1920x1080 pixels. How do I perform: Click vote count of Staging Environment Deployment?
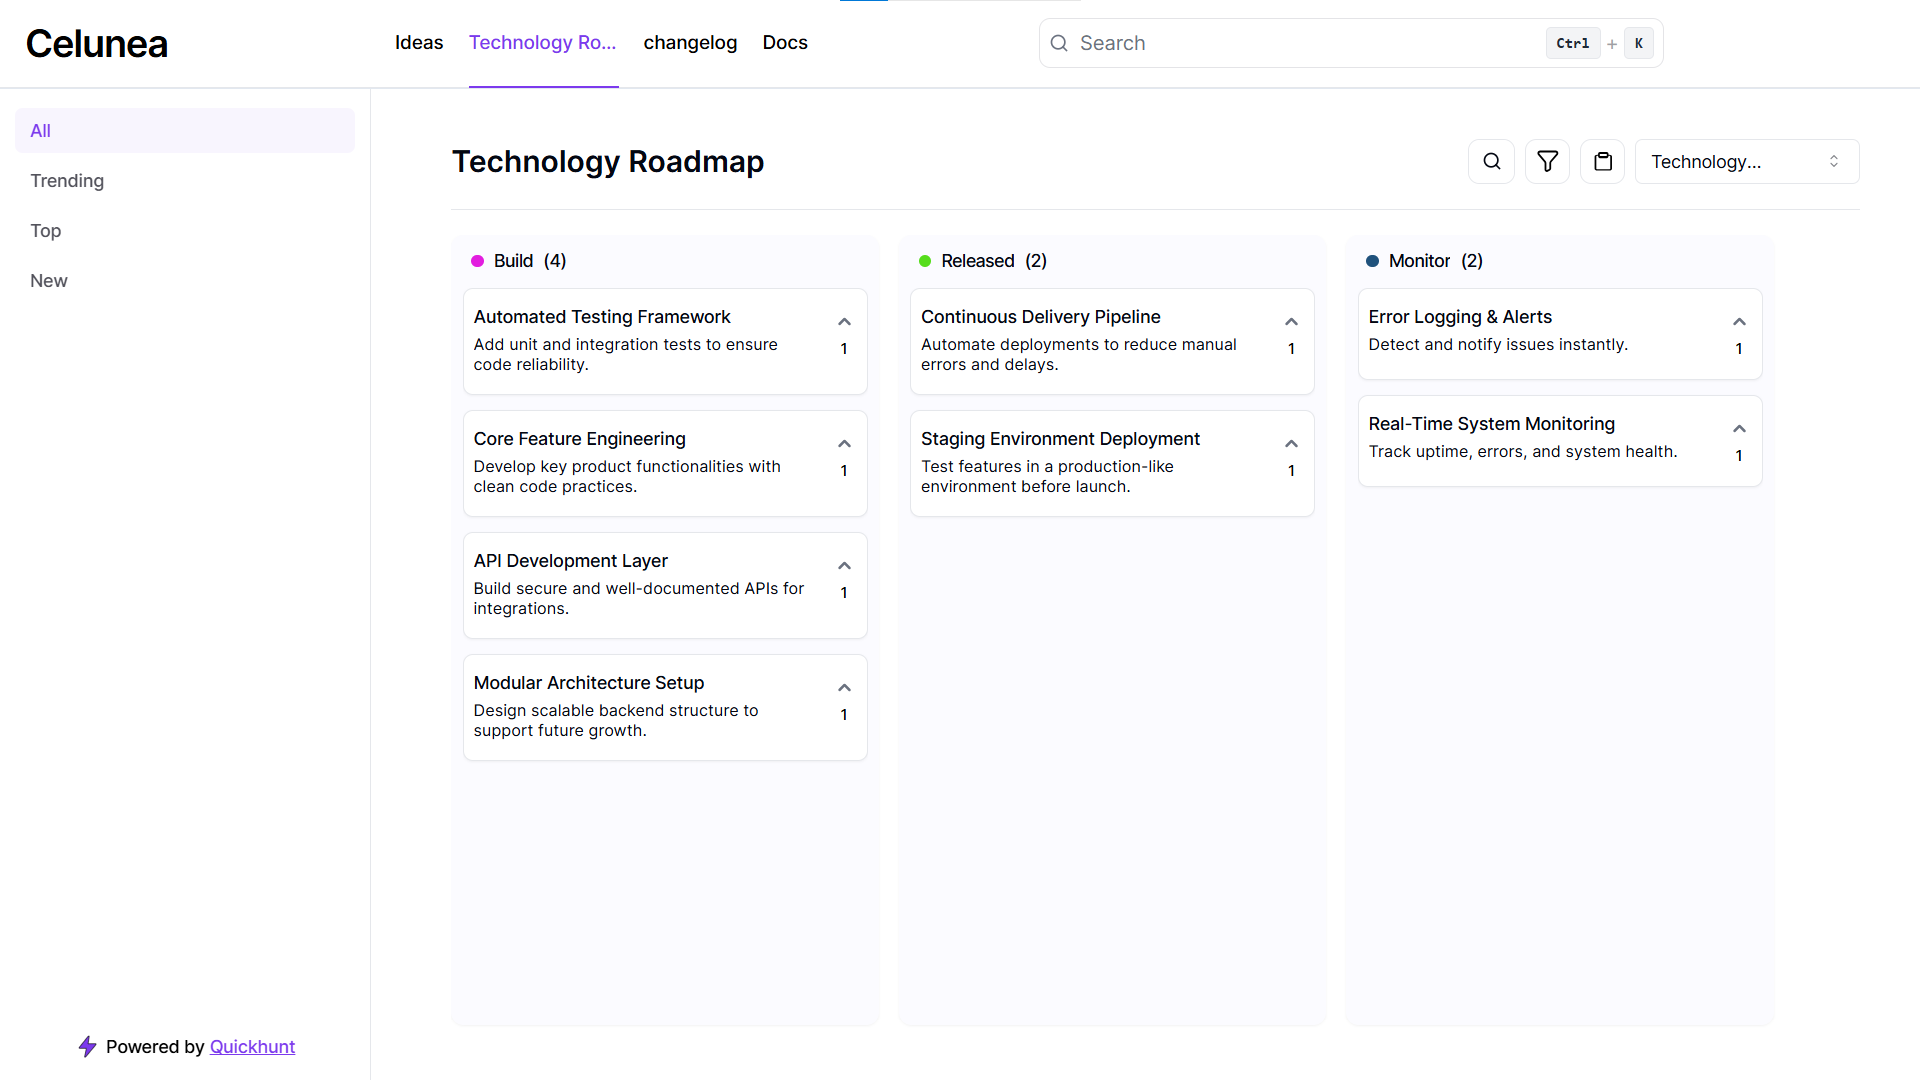tap(1291, 471)
